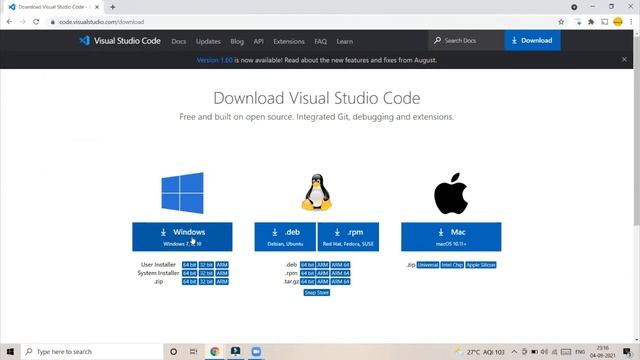Viewport: 640px width, 360px height.
Task: Dismiss the version announcement banner
Action: [624, 60]
